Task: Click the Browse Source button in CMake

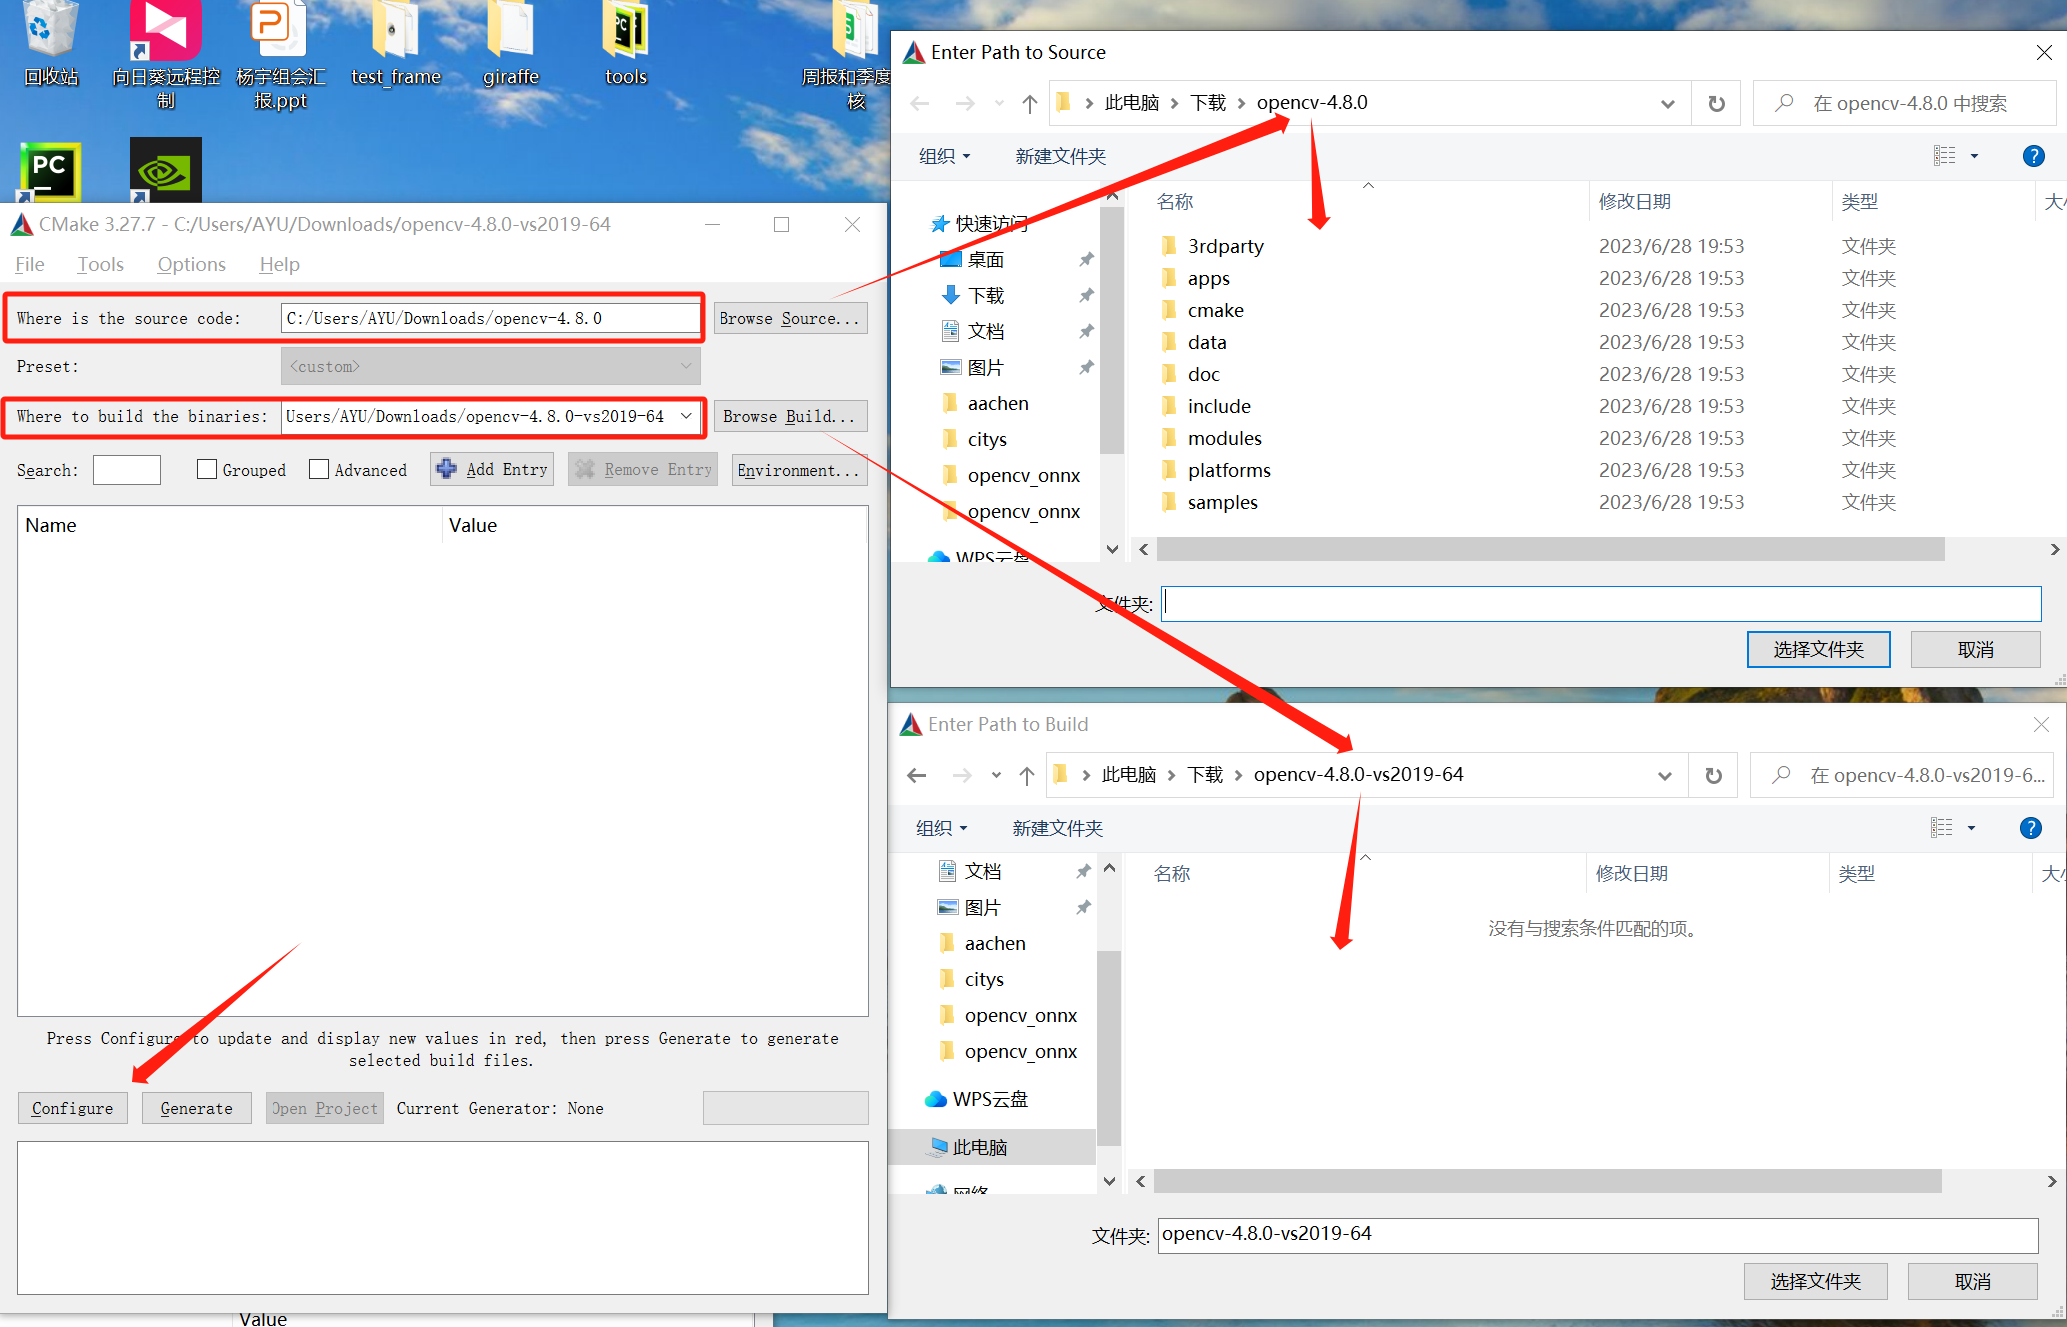Action: point(791,319)
